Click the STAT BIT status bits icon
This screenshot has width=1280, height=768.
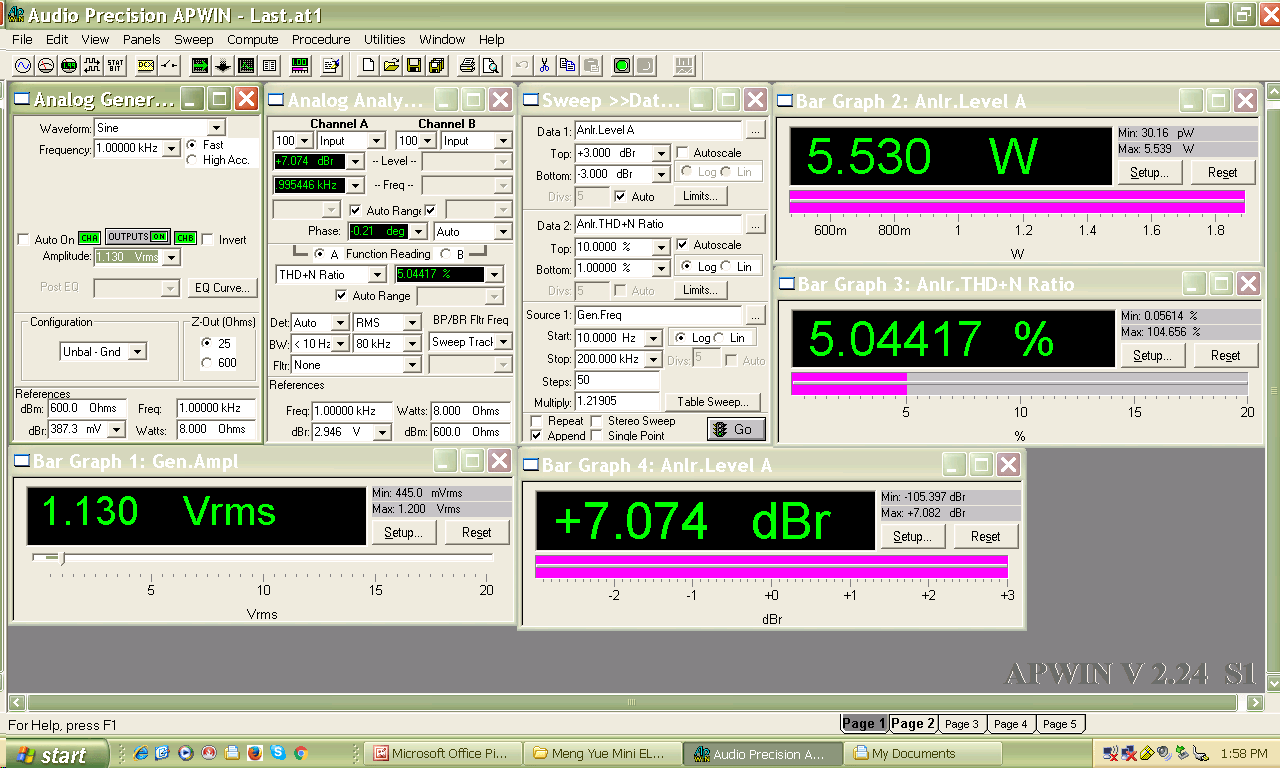pyautogui.click(x=115, y=65)
